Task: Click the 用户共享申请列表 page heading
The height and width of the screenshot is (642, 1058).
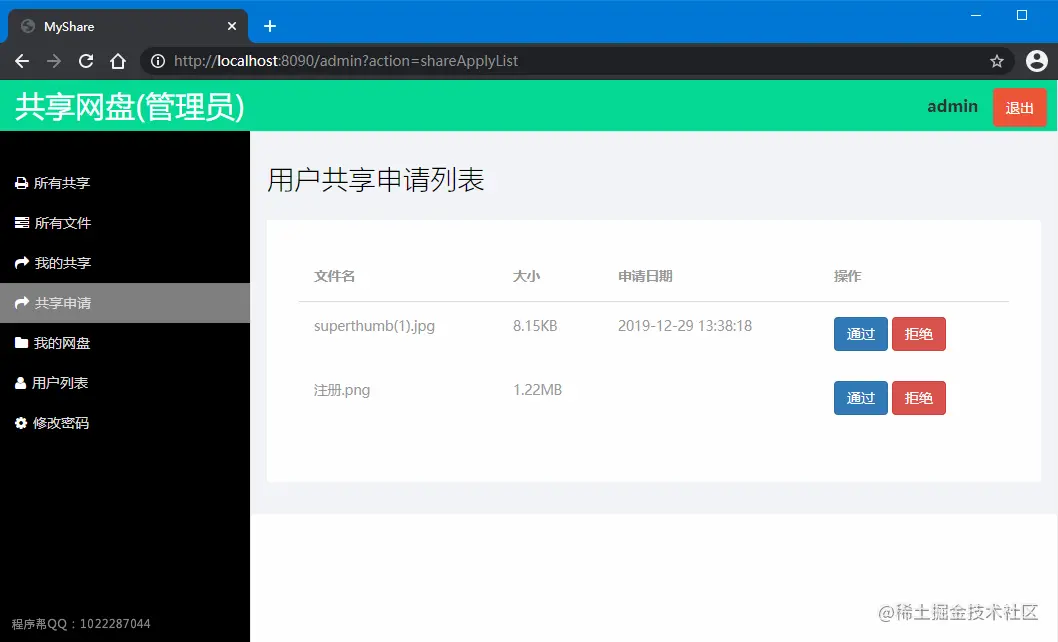Action: (x=376, y=180)
